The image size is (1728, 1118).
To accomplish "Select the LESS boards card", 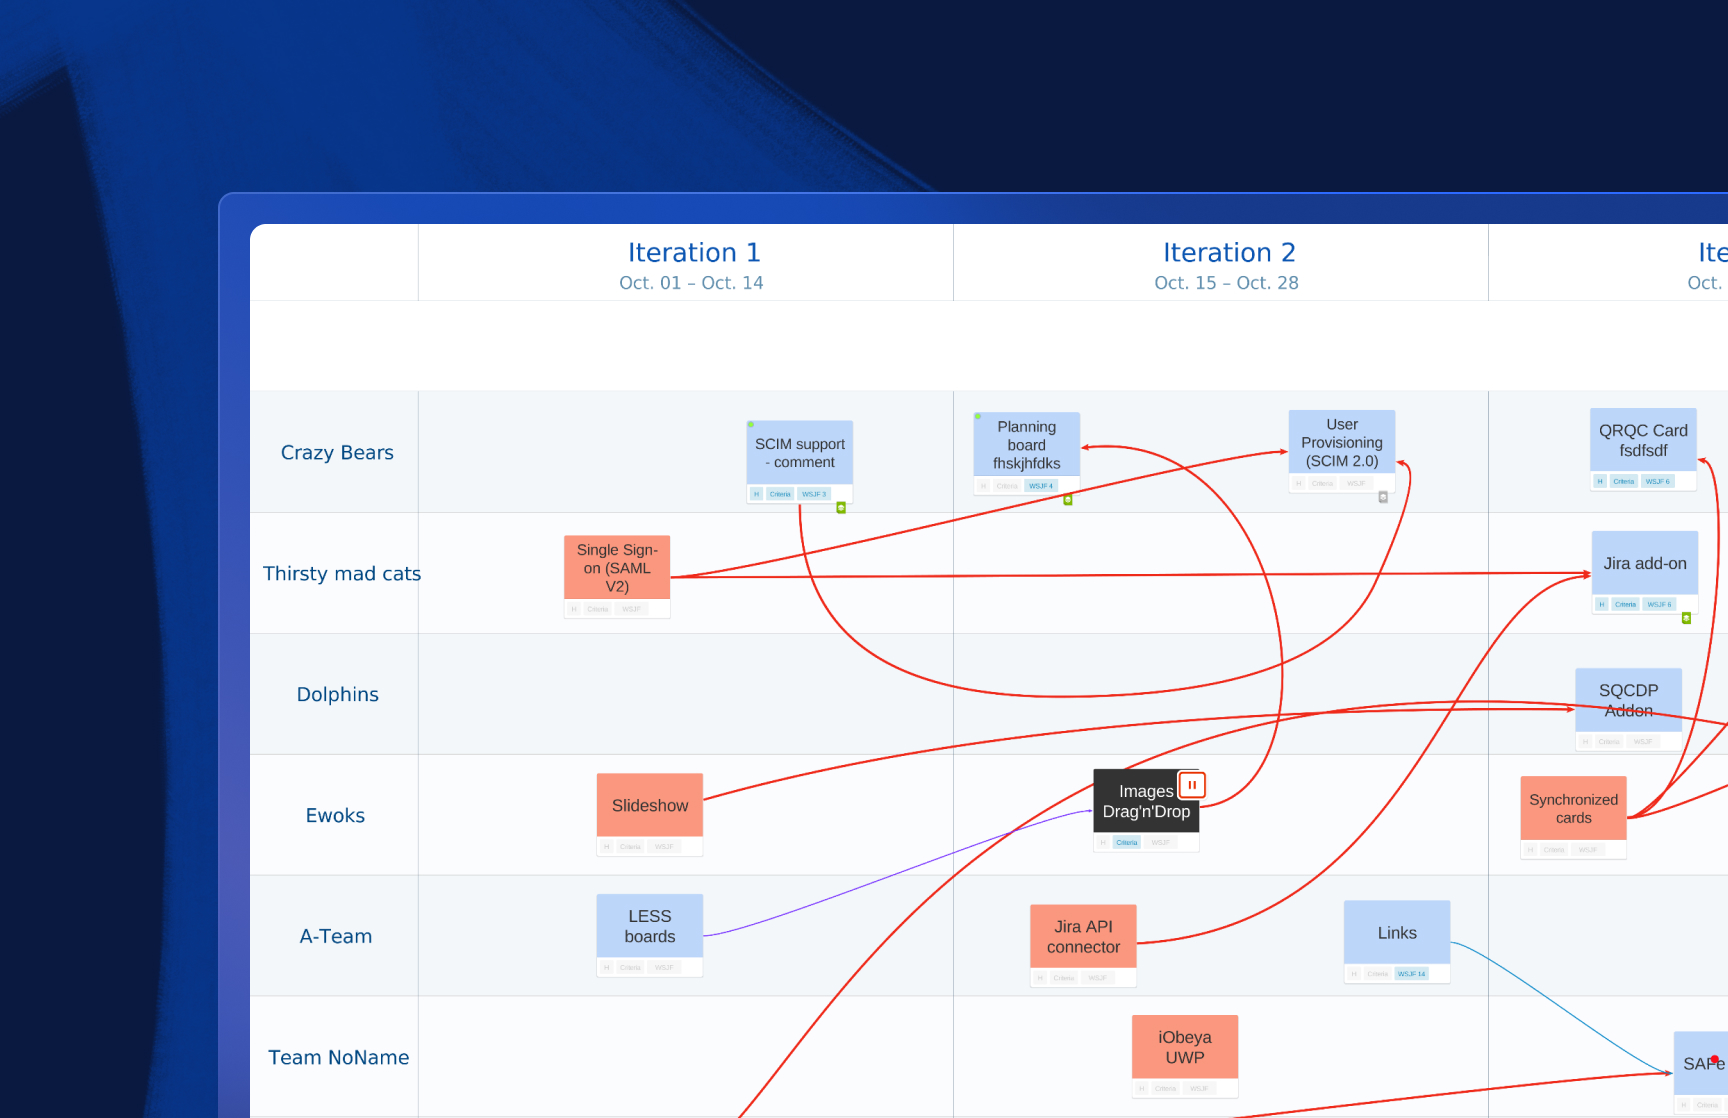I will coord(649,926).
